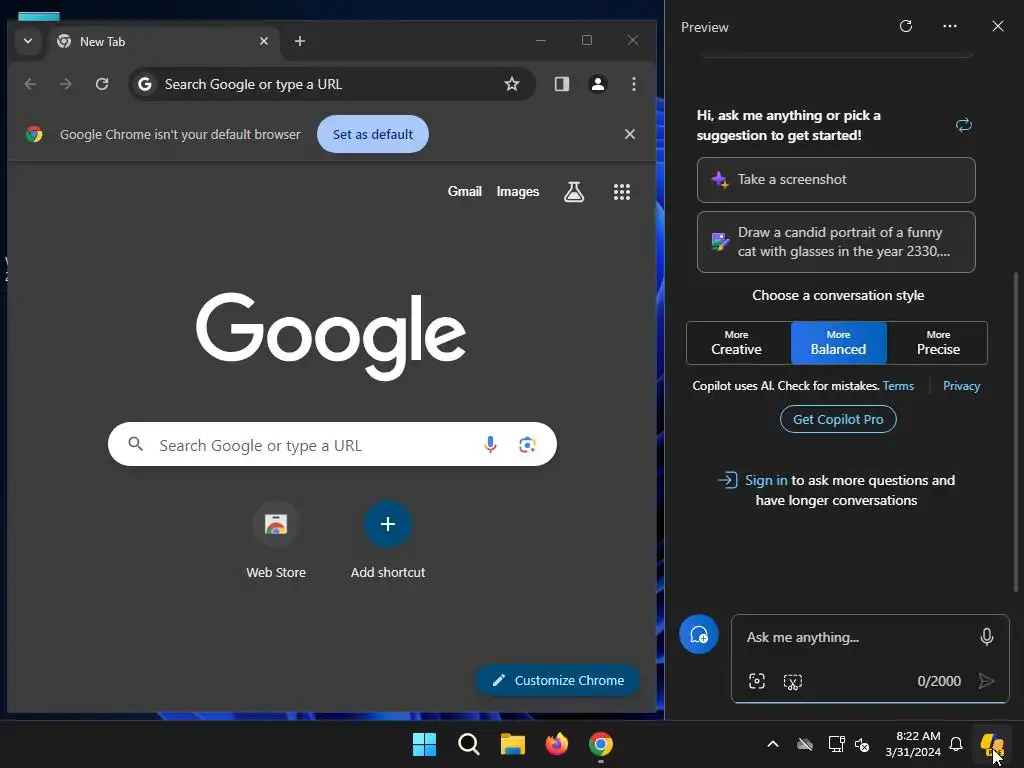Set Chrome as default browser
This screenshot has height=768, width=1024.
pyautogui.click(x=373, y=134)
